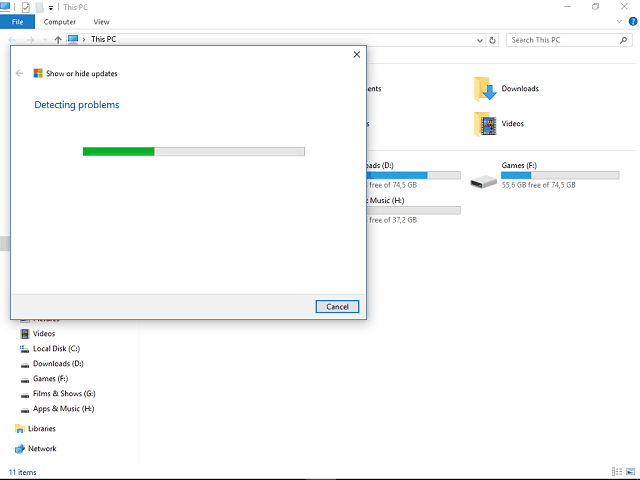Image resolution: width=640 pixels, height=480 pixels.
Task: Click the 55,6 GB free of 74,5 GB text
Action: [538, 185]
